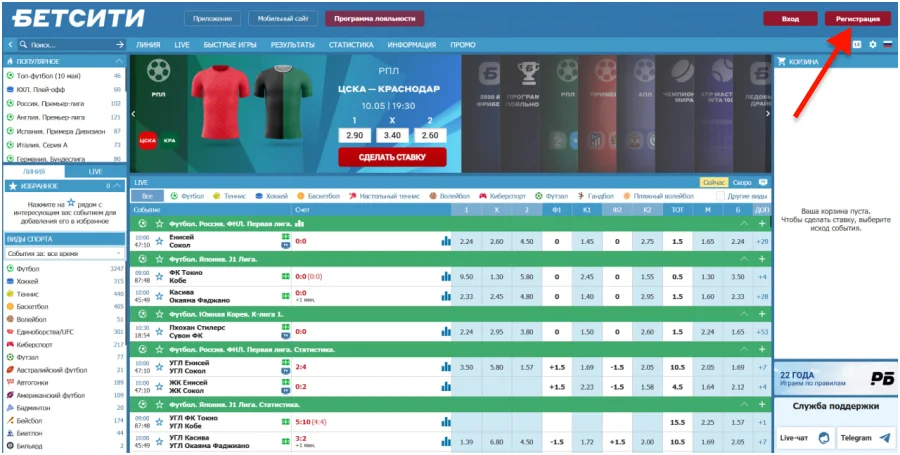The width and height of the screenshot is (900, 455).
Task: Open the ИНФОРМАЦИЯ menu
Action: click(412, 45)
